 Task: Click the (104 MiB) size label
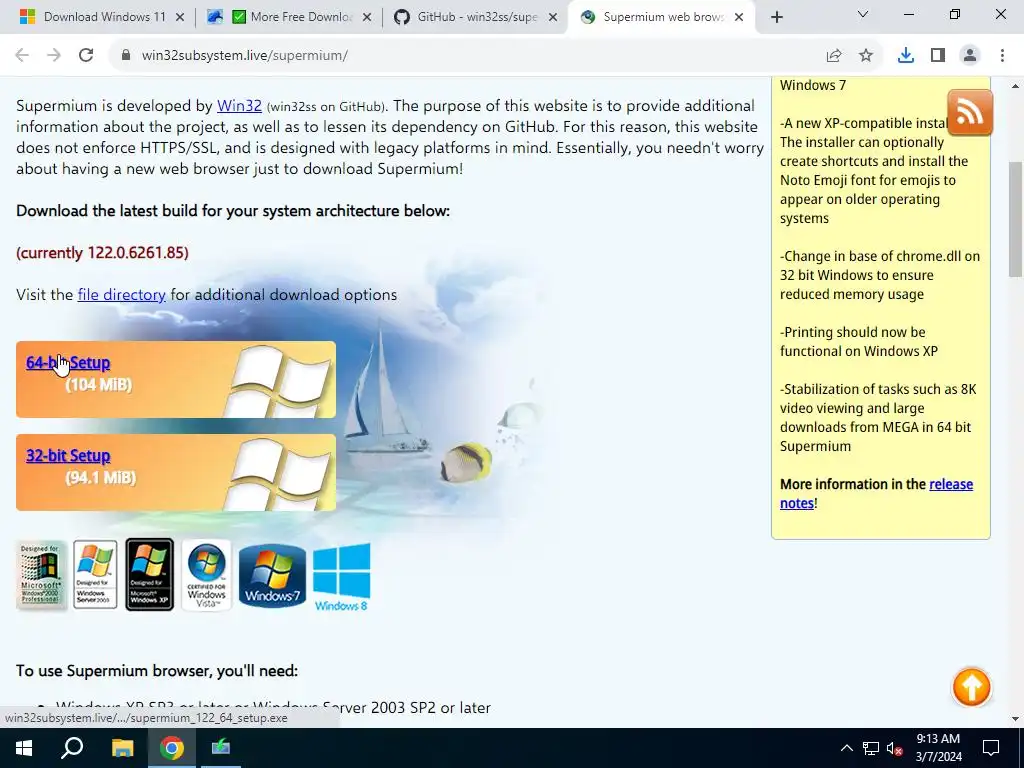[99, 385]
